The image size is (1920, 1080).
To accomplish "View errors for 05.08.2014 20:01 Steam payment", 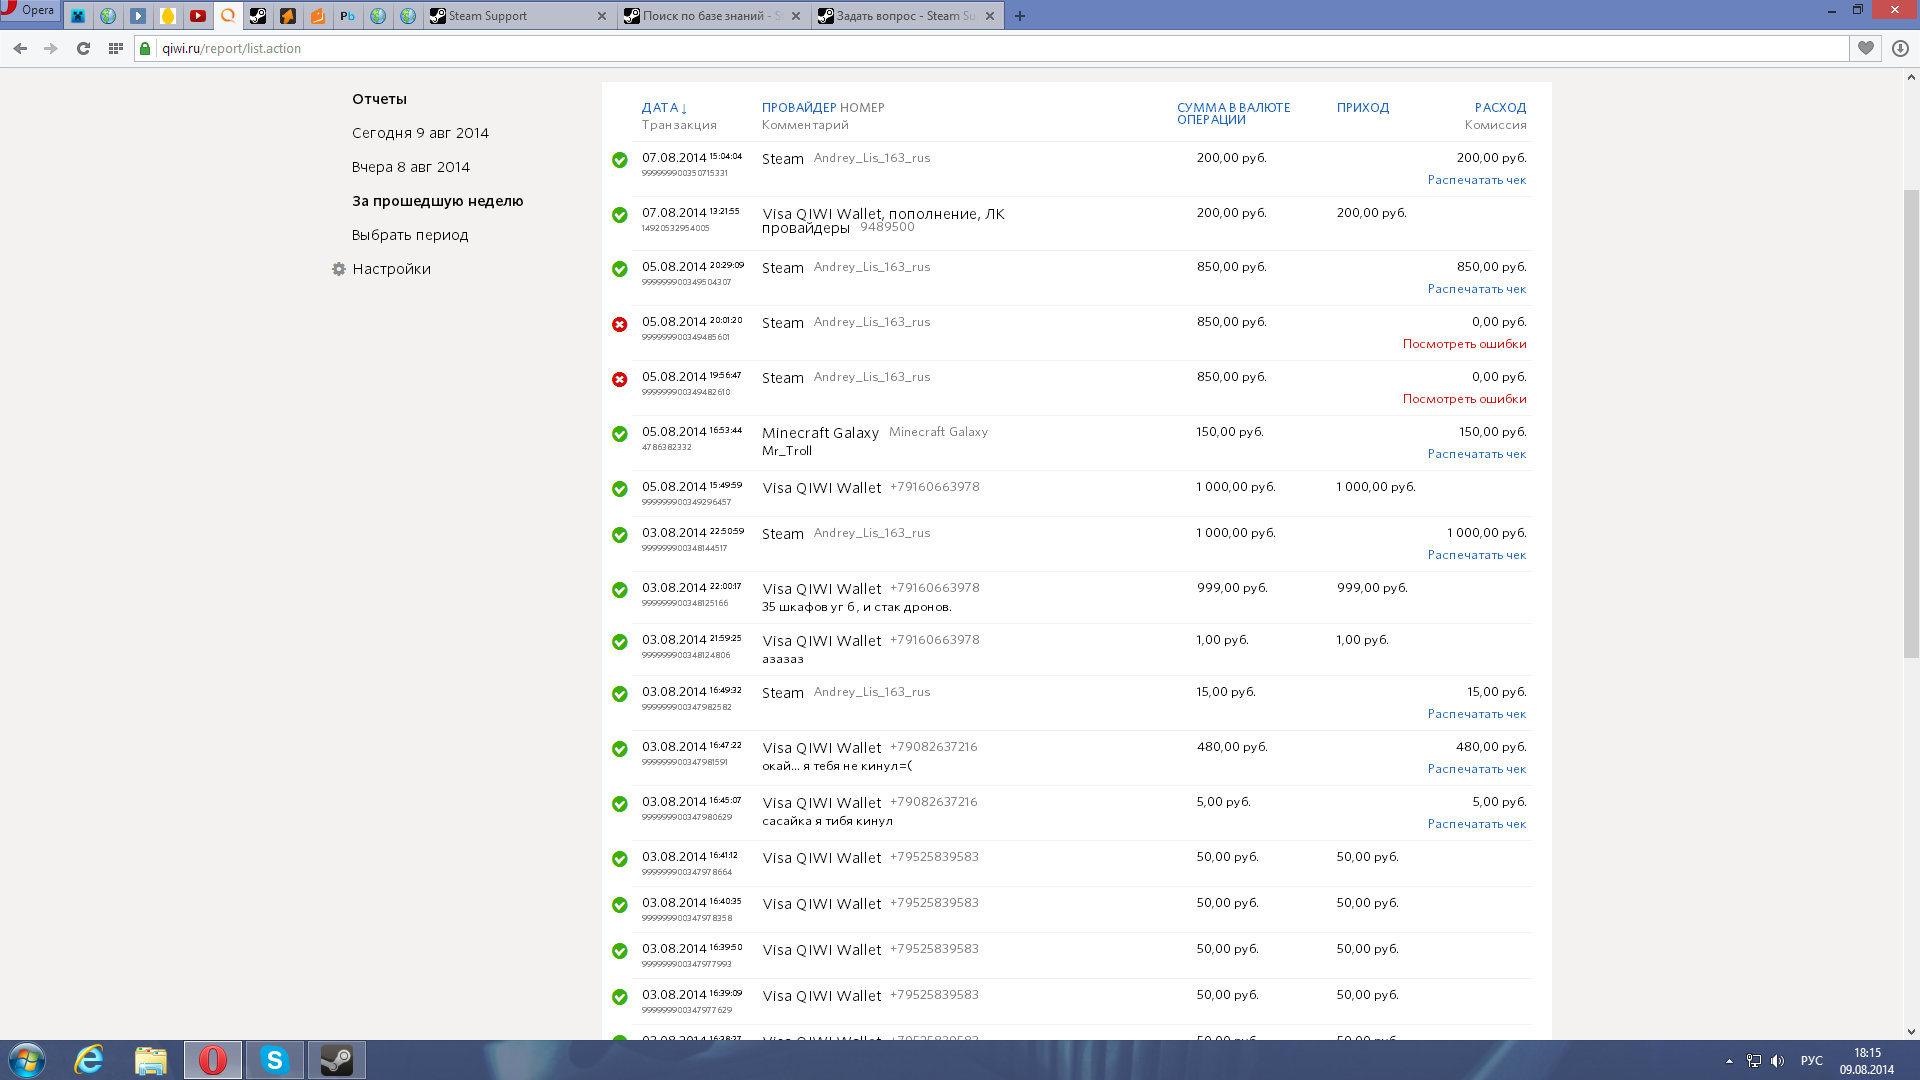I will pos(1464,344).
